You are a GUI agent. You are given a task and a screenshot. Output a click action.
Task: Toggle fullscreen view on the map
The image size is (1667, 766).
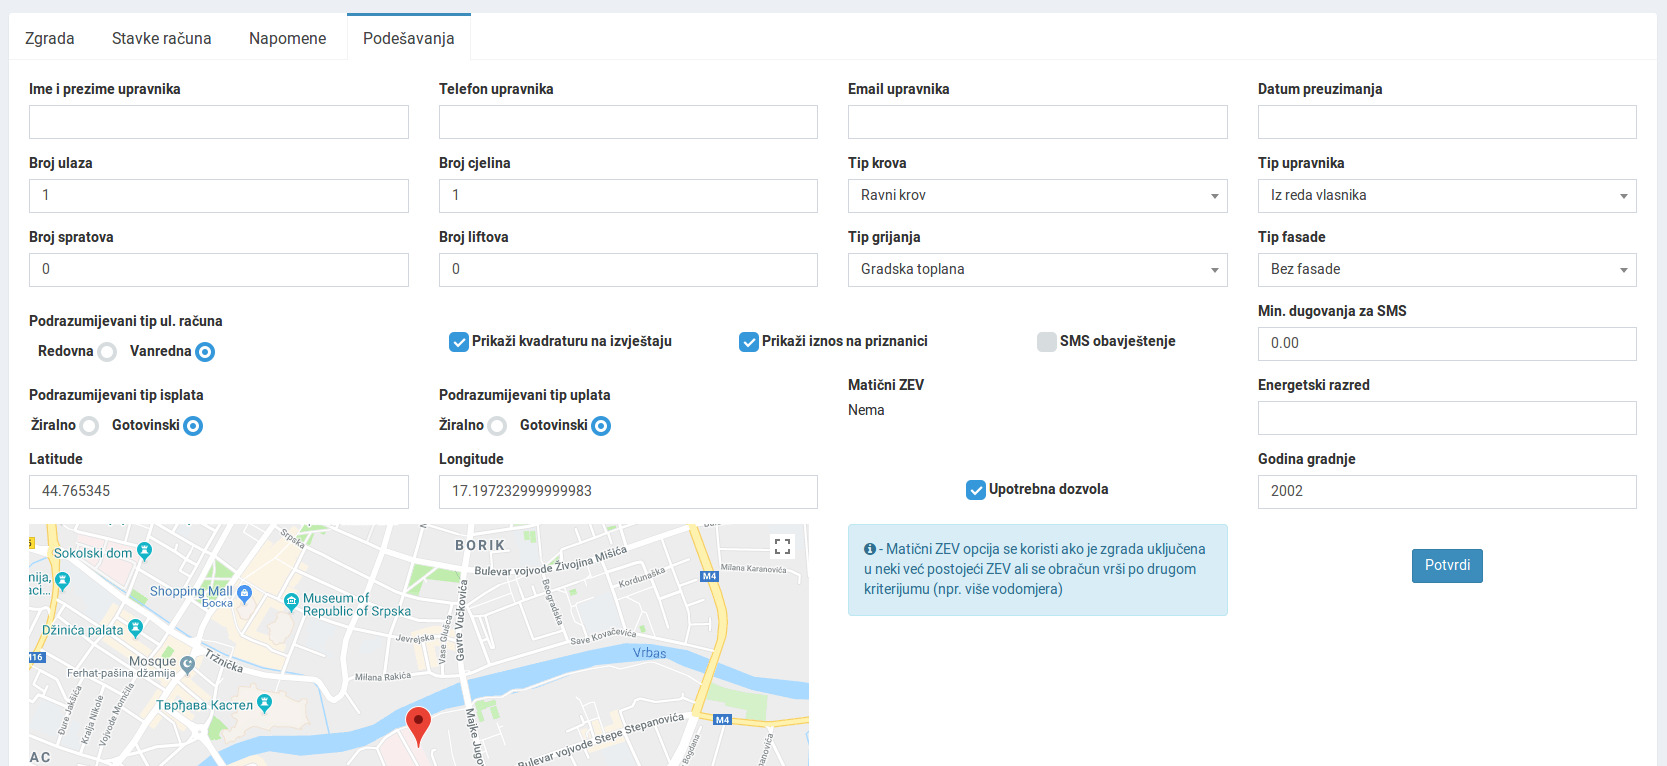[x=782, y=546]
